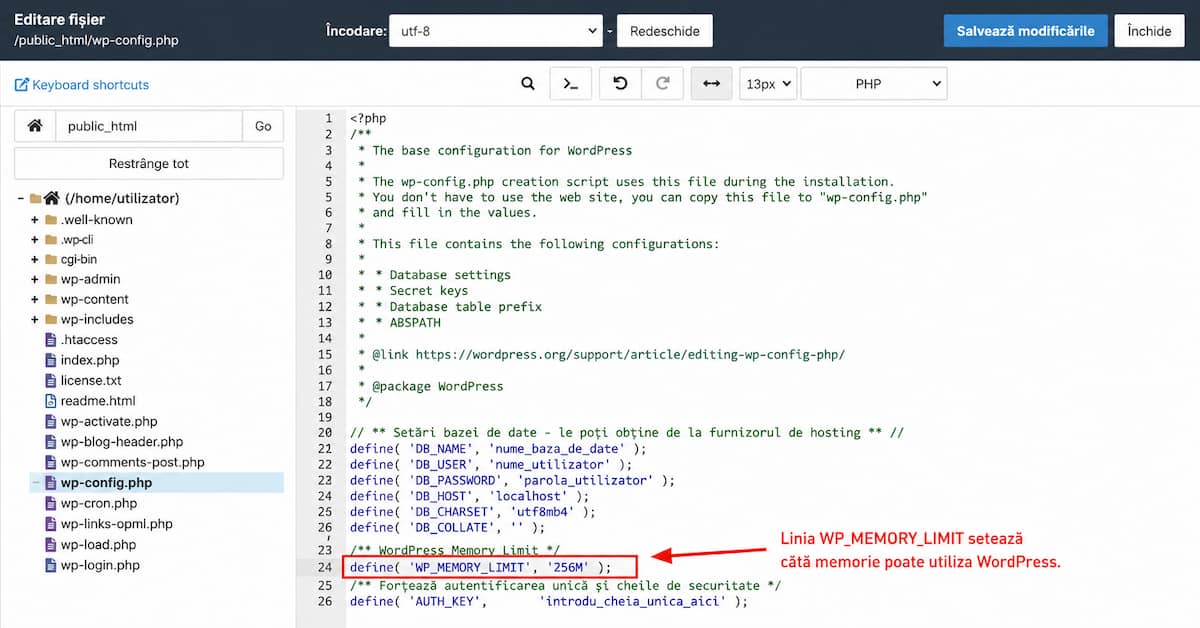
Task: Click the wp-cron.php file icon
Action: click(51, 504)
